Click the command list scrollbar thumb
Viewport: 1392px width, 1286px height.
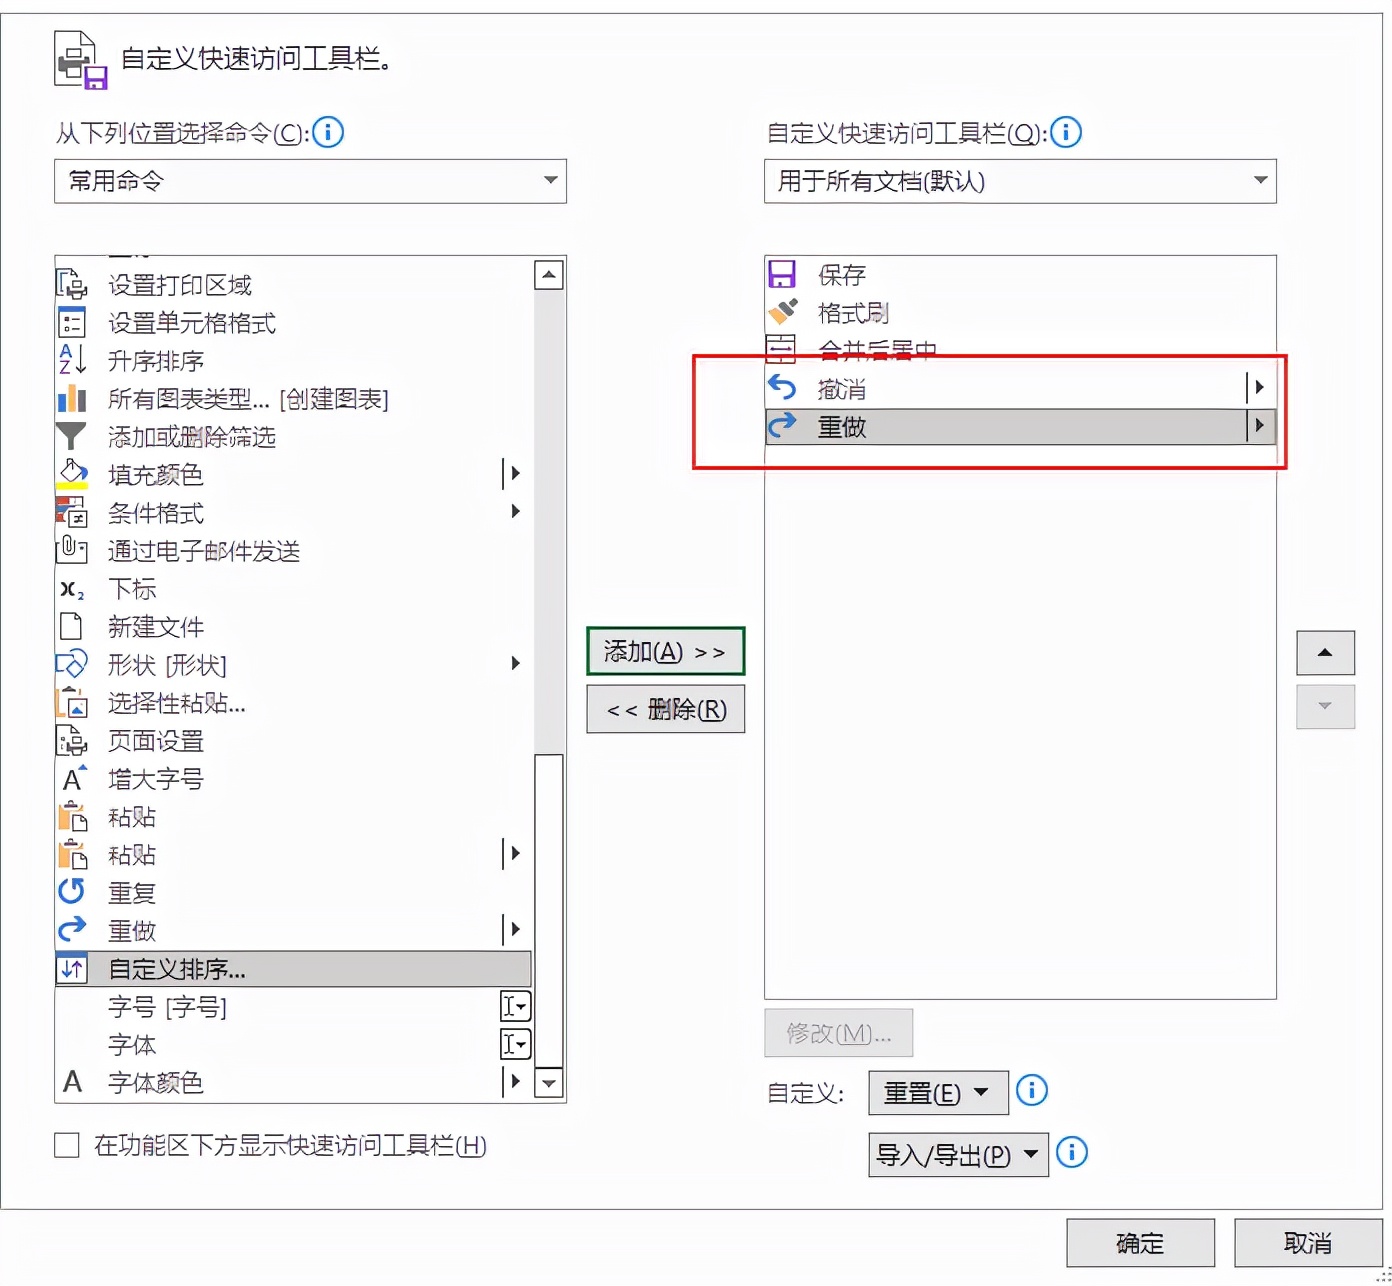(549, 910)
